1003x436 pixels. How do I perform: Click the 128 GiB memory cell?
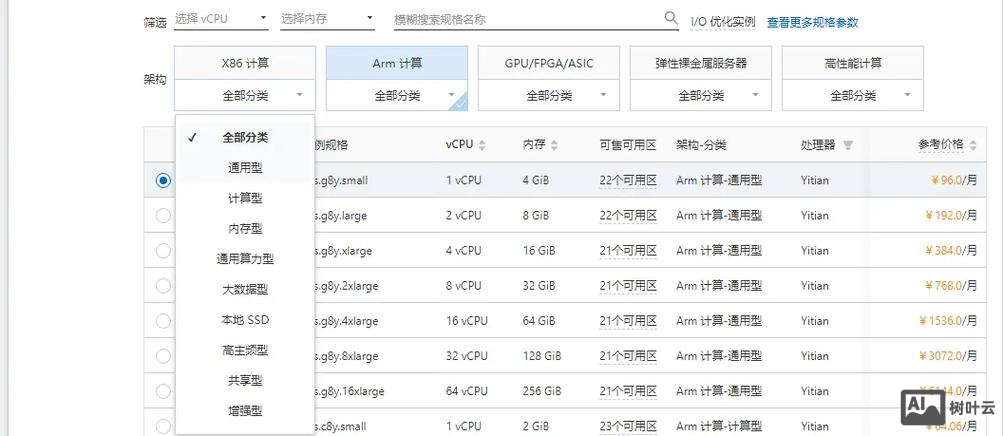[542, 356]
